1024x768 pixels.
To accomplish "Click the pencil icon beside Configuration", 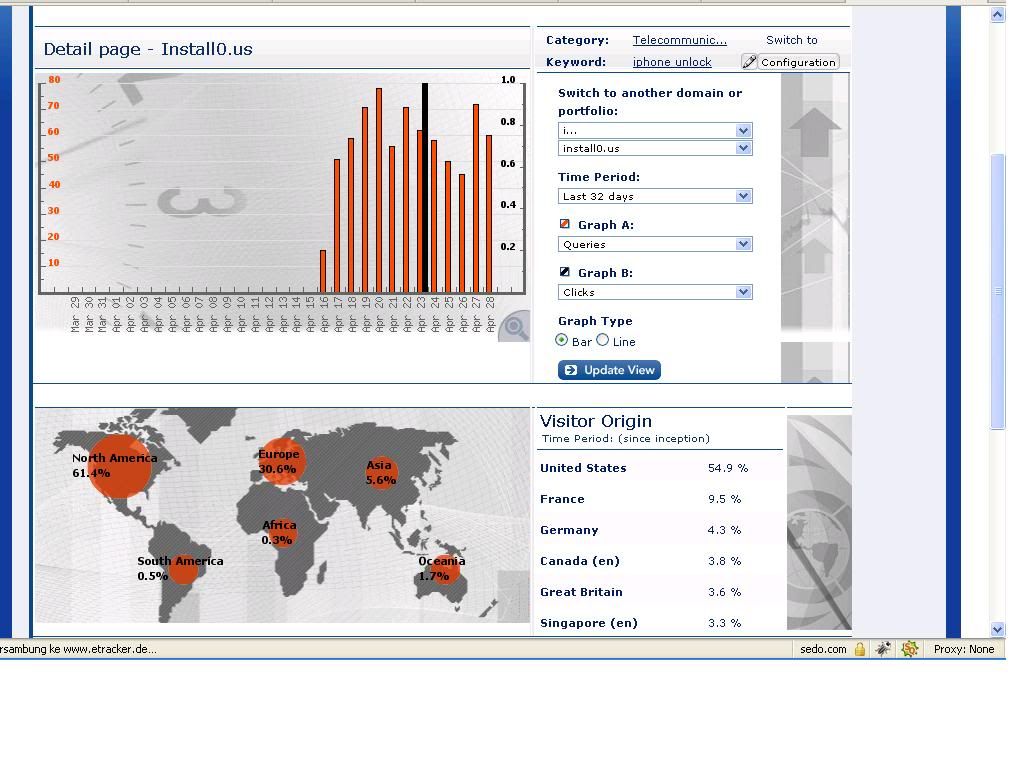I will click(749, 62).
